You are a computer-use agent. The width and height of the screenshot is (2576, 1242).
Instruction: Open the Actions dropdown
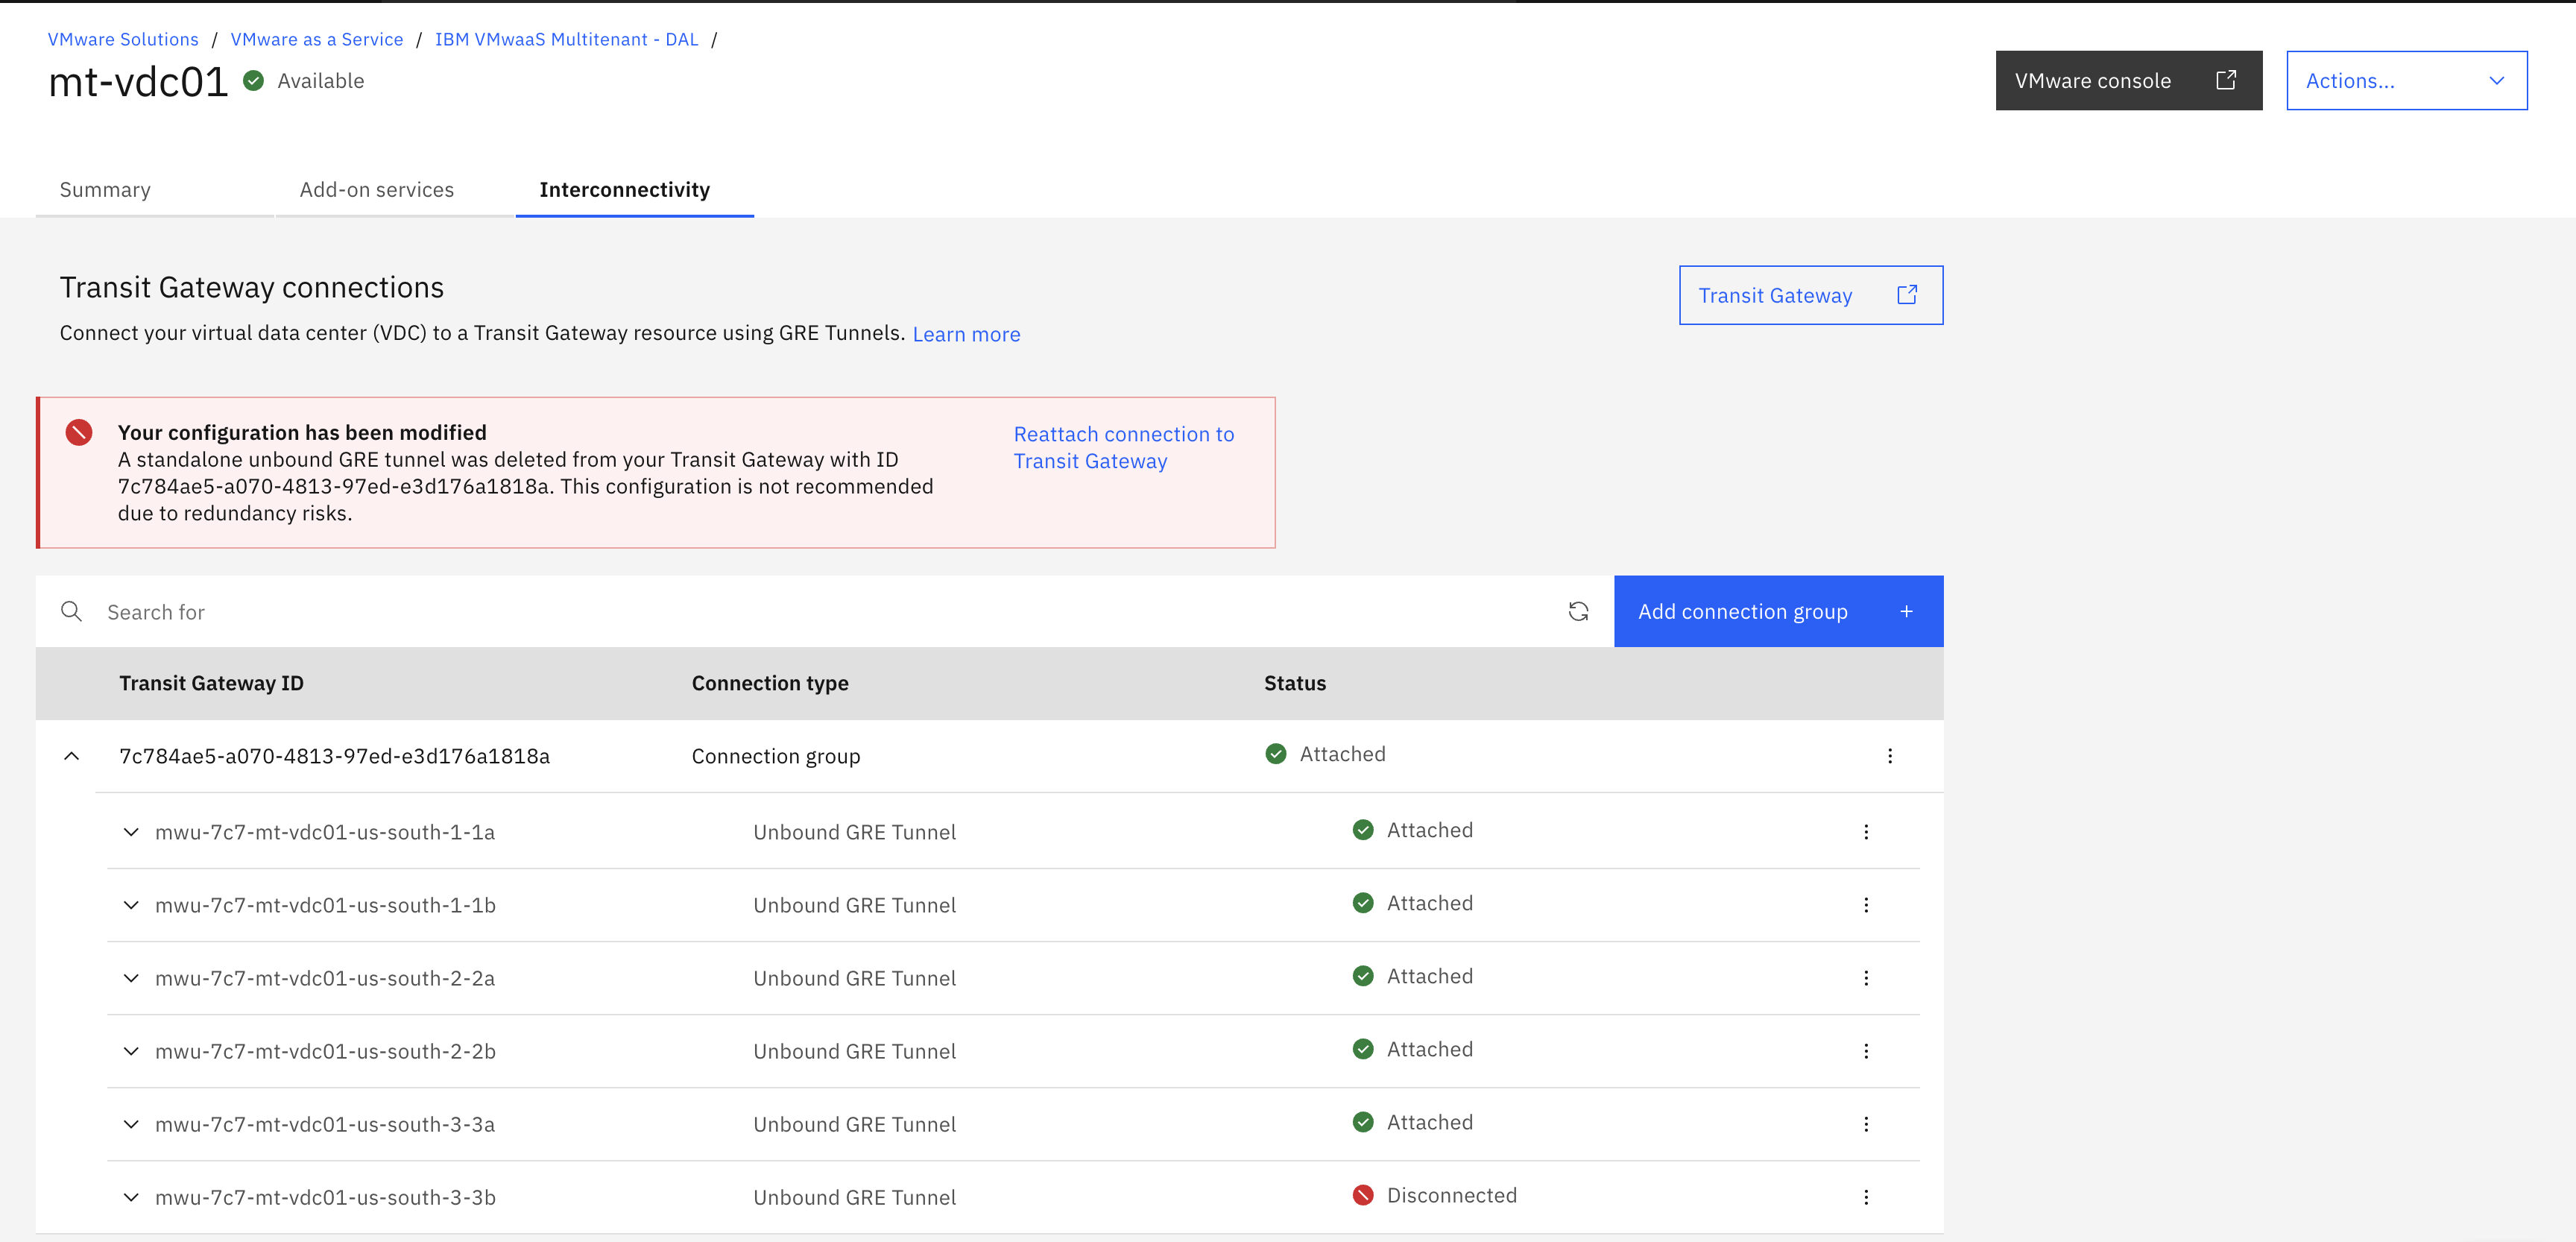2405,81
